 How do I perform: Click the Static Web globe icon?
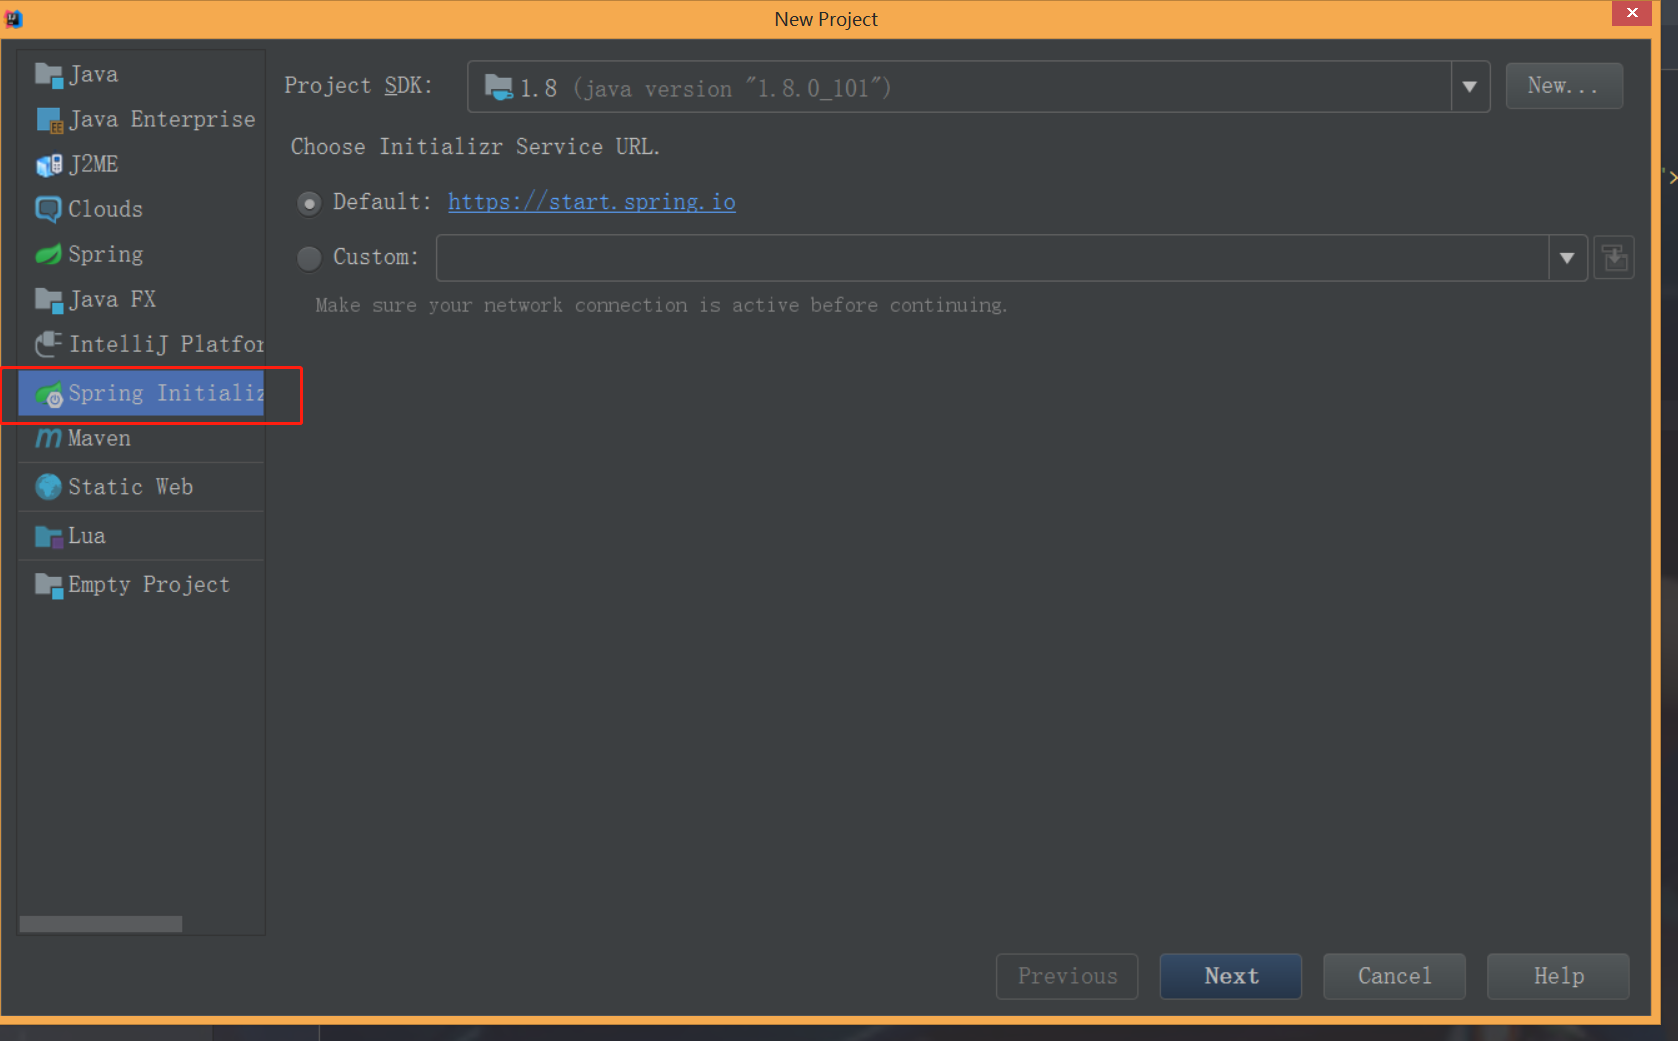[x=48, y=487]
